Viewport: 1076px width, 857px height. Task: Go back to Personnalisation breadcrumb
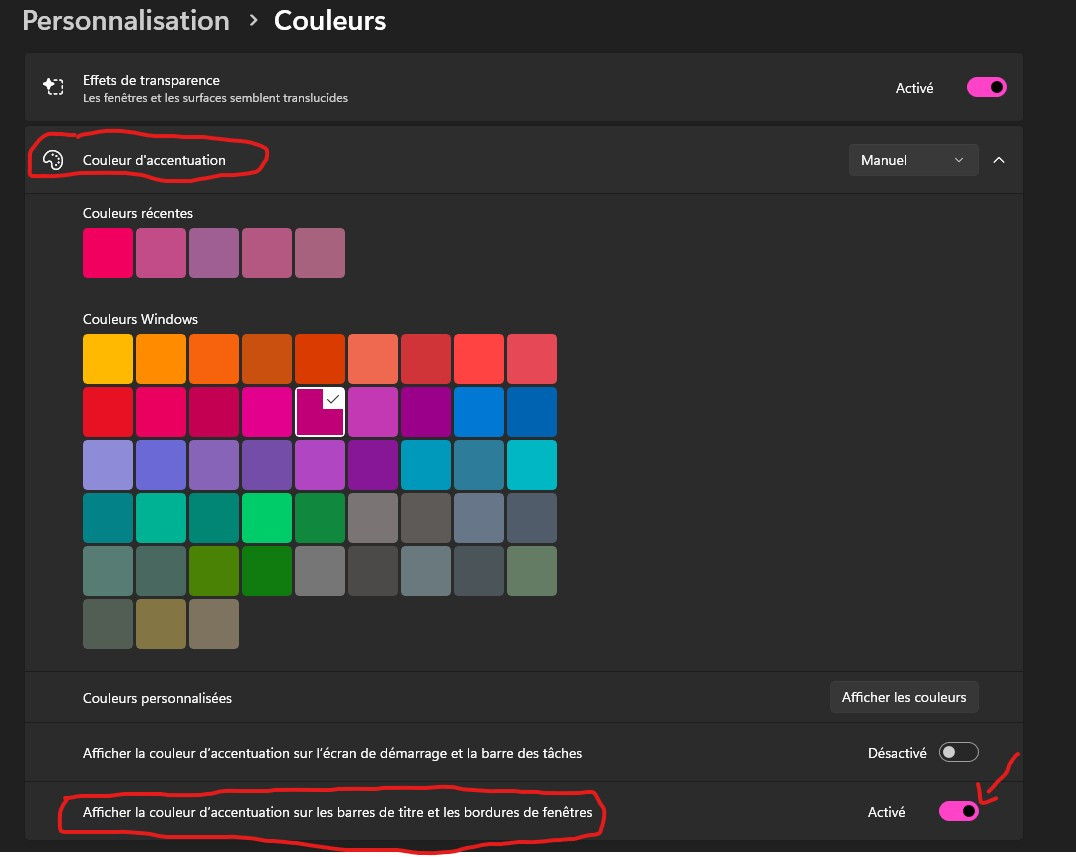pos(126,20)
